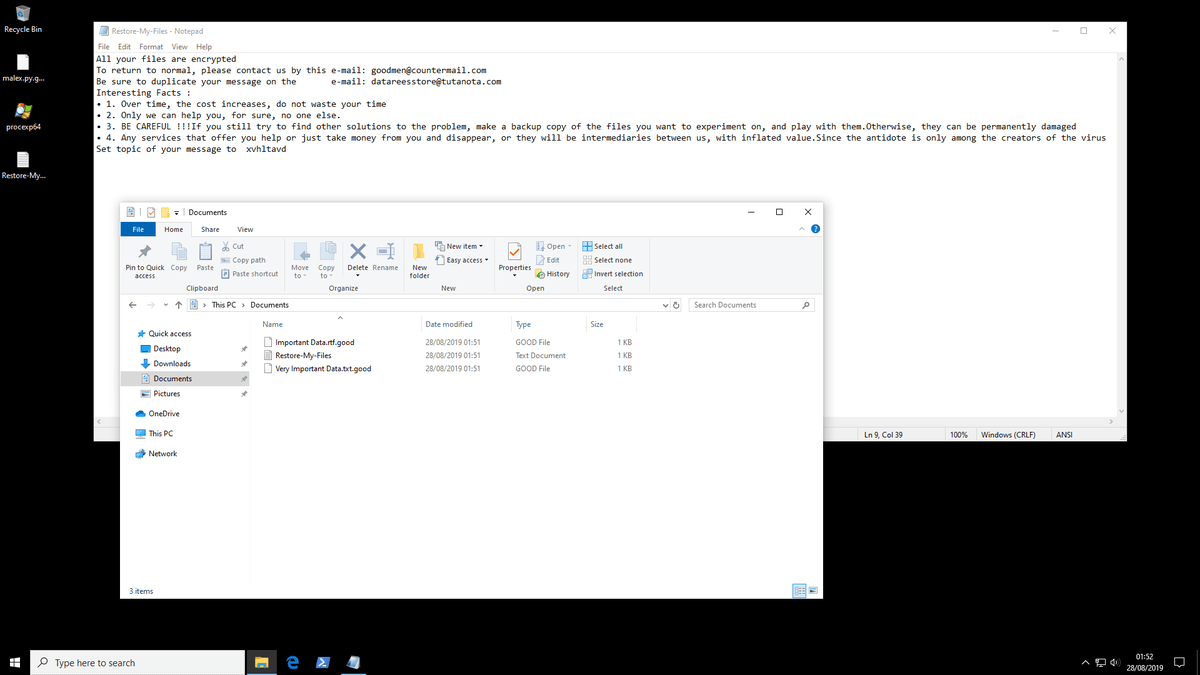Open the Properties icon in ribbon
The image size is (1200, 675).
pyautogui.click(x=515, y=260)
